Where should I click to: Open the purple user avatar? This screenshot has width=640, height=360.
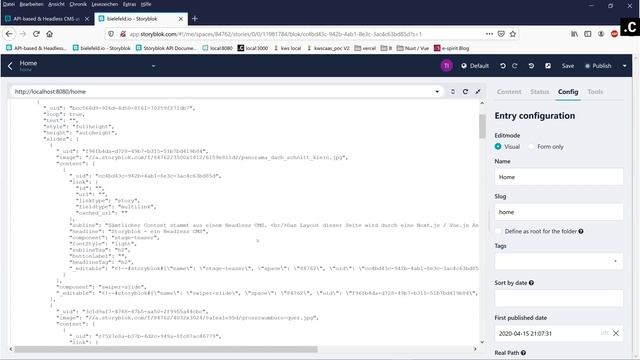446,65
